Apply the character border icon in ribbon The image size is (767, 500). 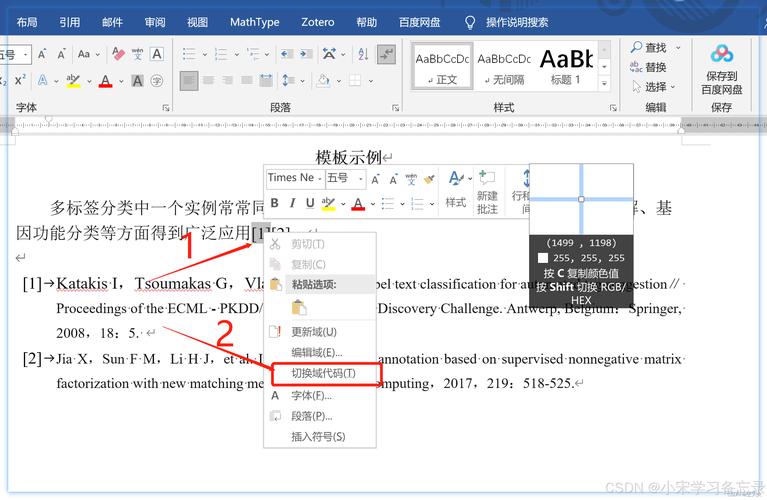[157, 54]
